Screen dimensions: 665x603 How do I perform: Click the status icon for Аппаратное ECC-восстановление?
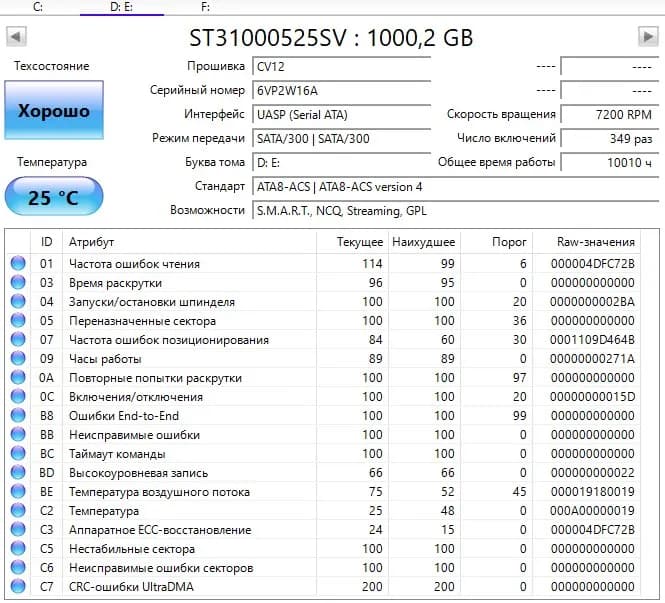(x=18, y=529)
